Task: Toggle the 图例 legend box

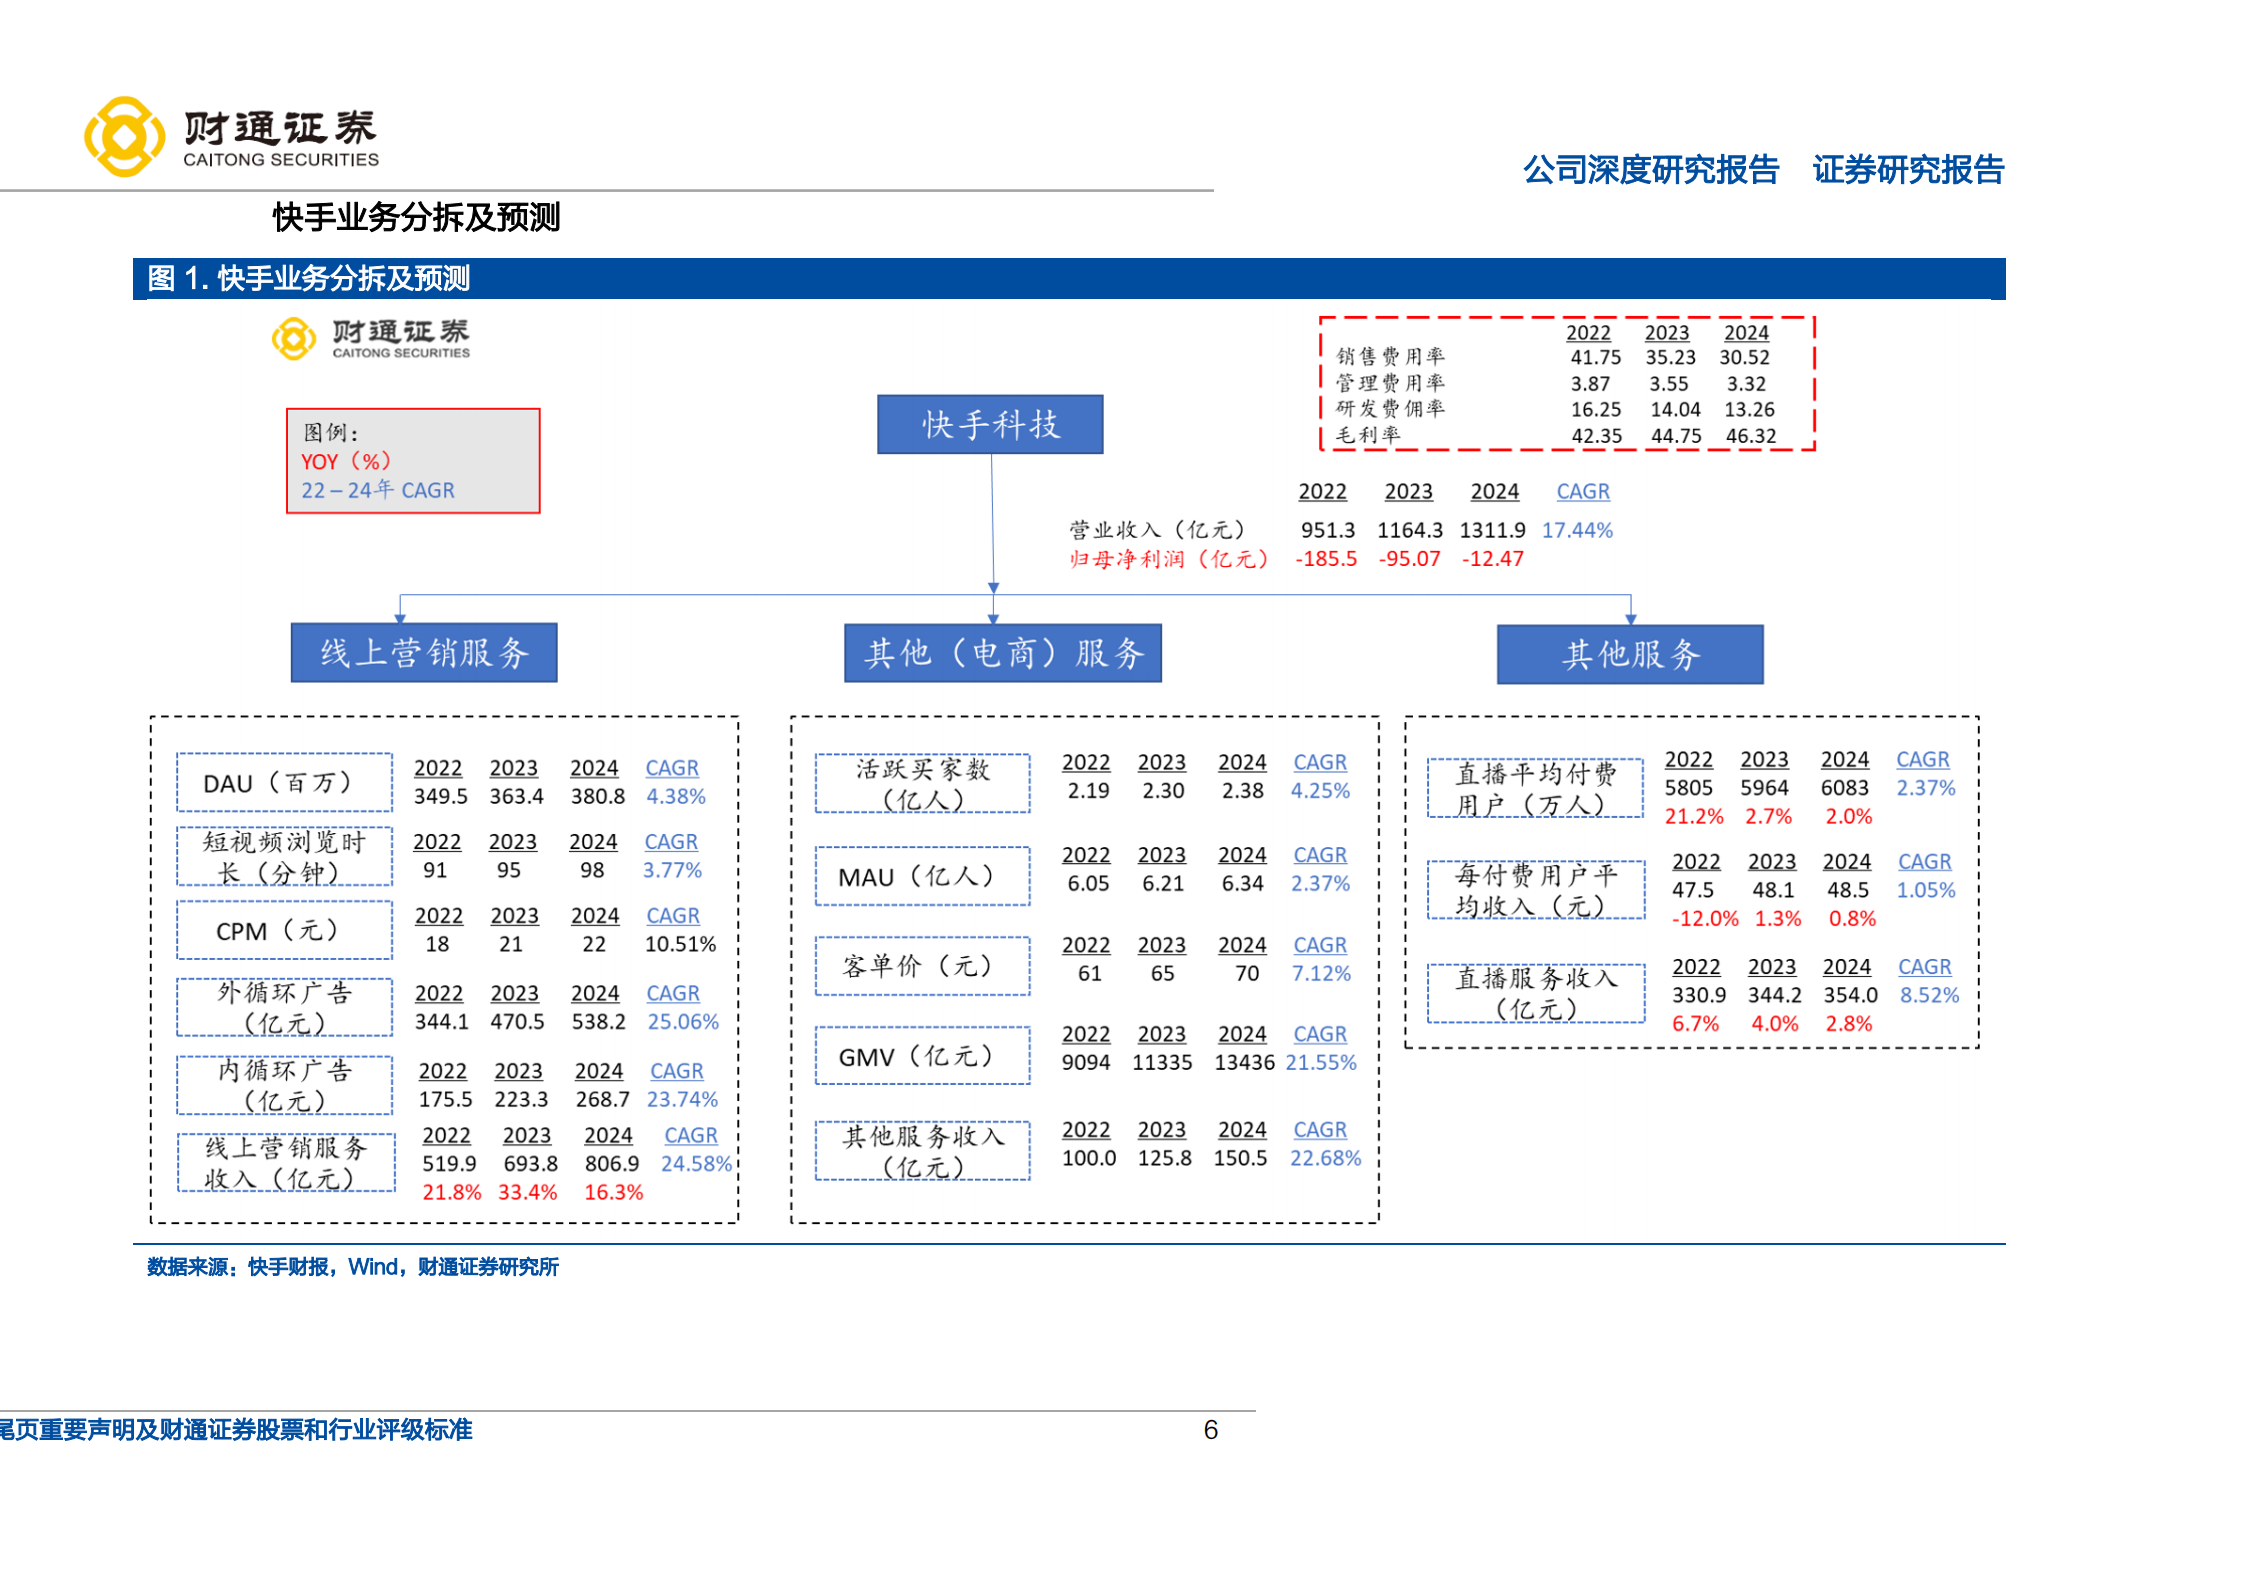Action: [x=413, y=461]
